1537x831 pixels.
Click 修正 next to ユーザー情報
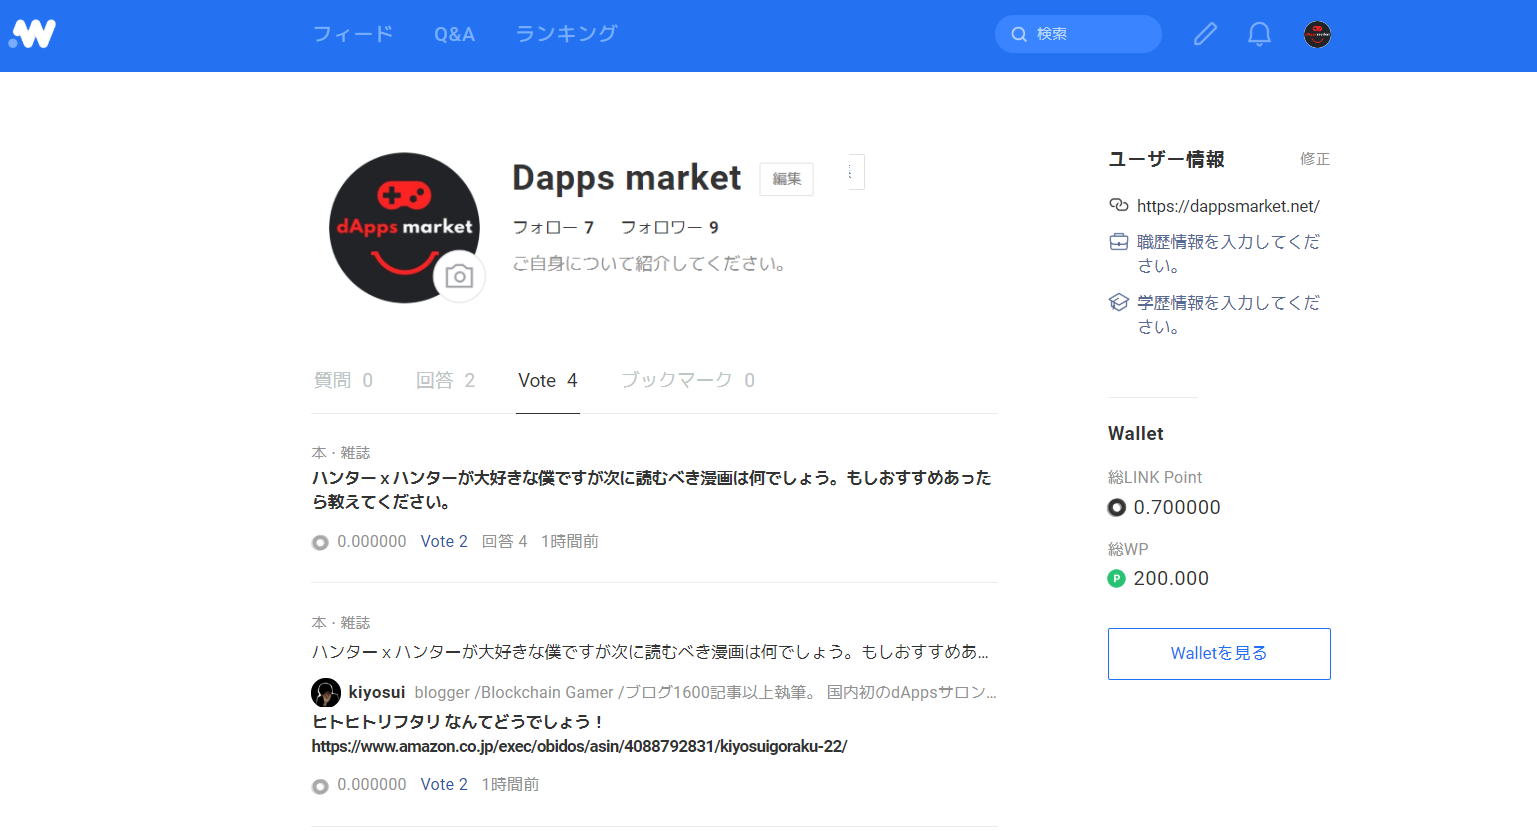pyautogui.click(x=1315, y=159)
